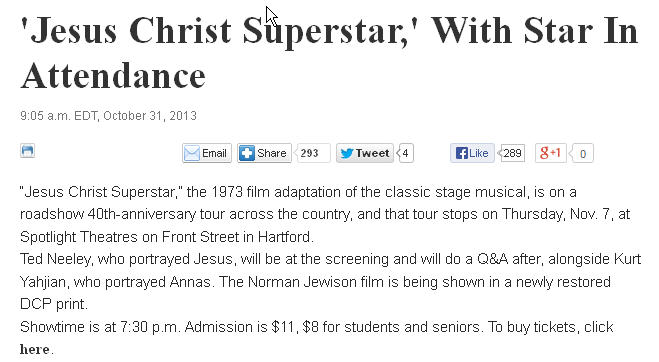This screenshot has height=362, width=659.
Task: Open the Email sharing button
Action: click(207, 153)
